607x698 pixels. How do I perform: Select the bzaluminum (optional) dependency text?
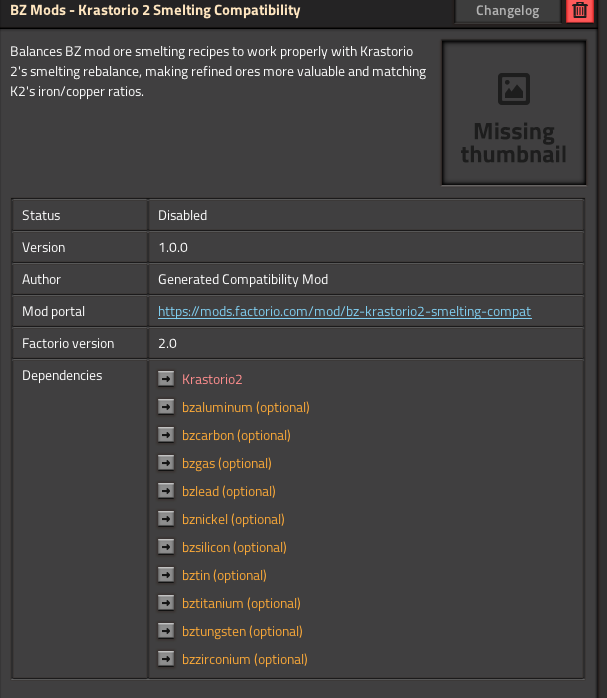tap(246, 407)
